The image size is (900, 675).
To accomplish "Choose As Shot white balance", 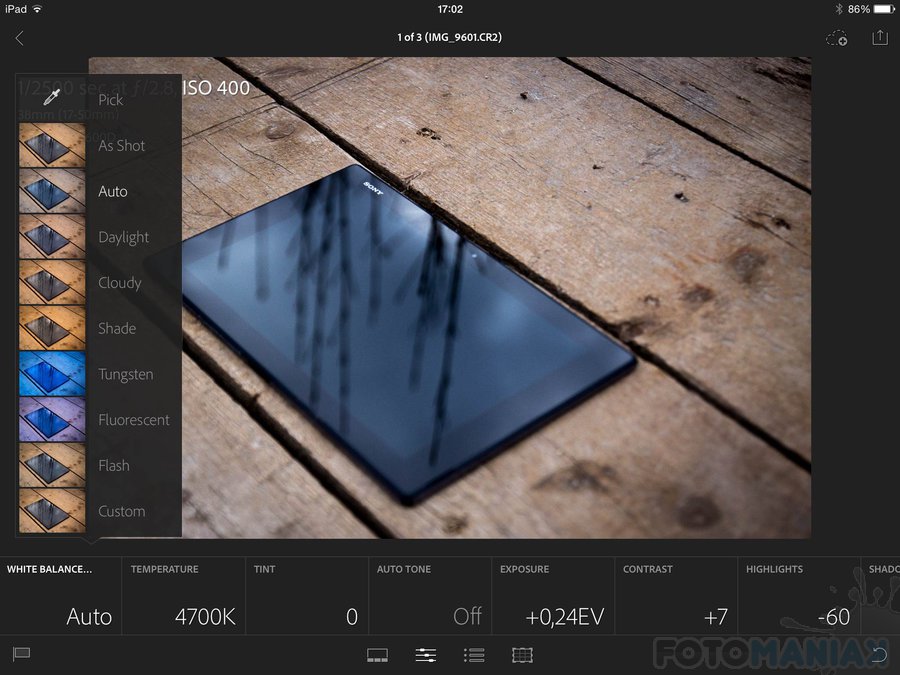I will click(122, 146).
